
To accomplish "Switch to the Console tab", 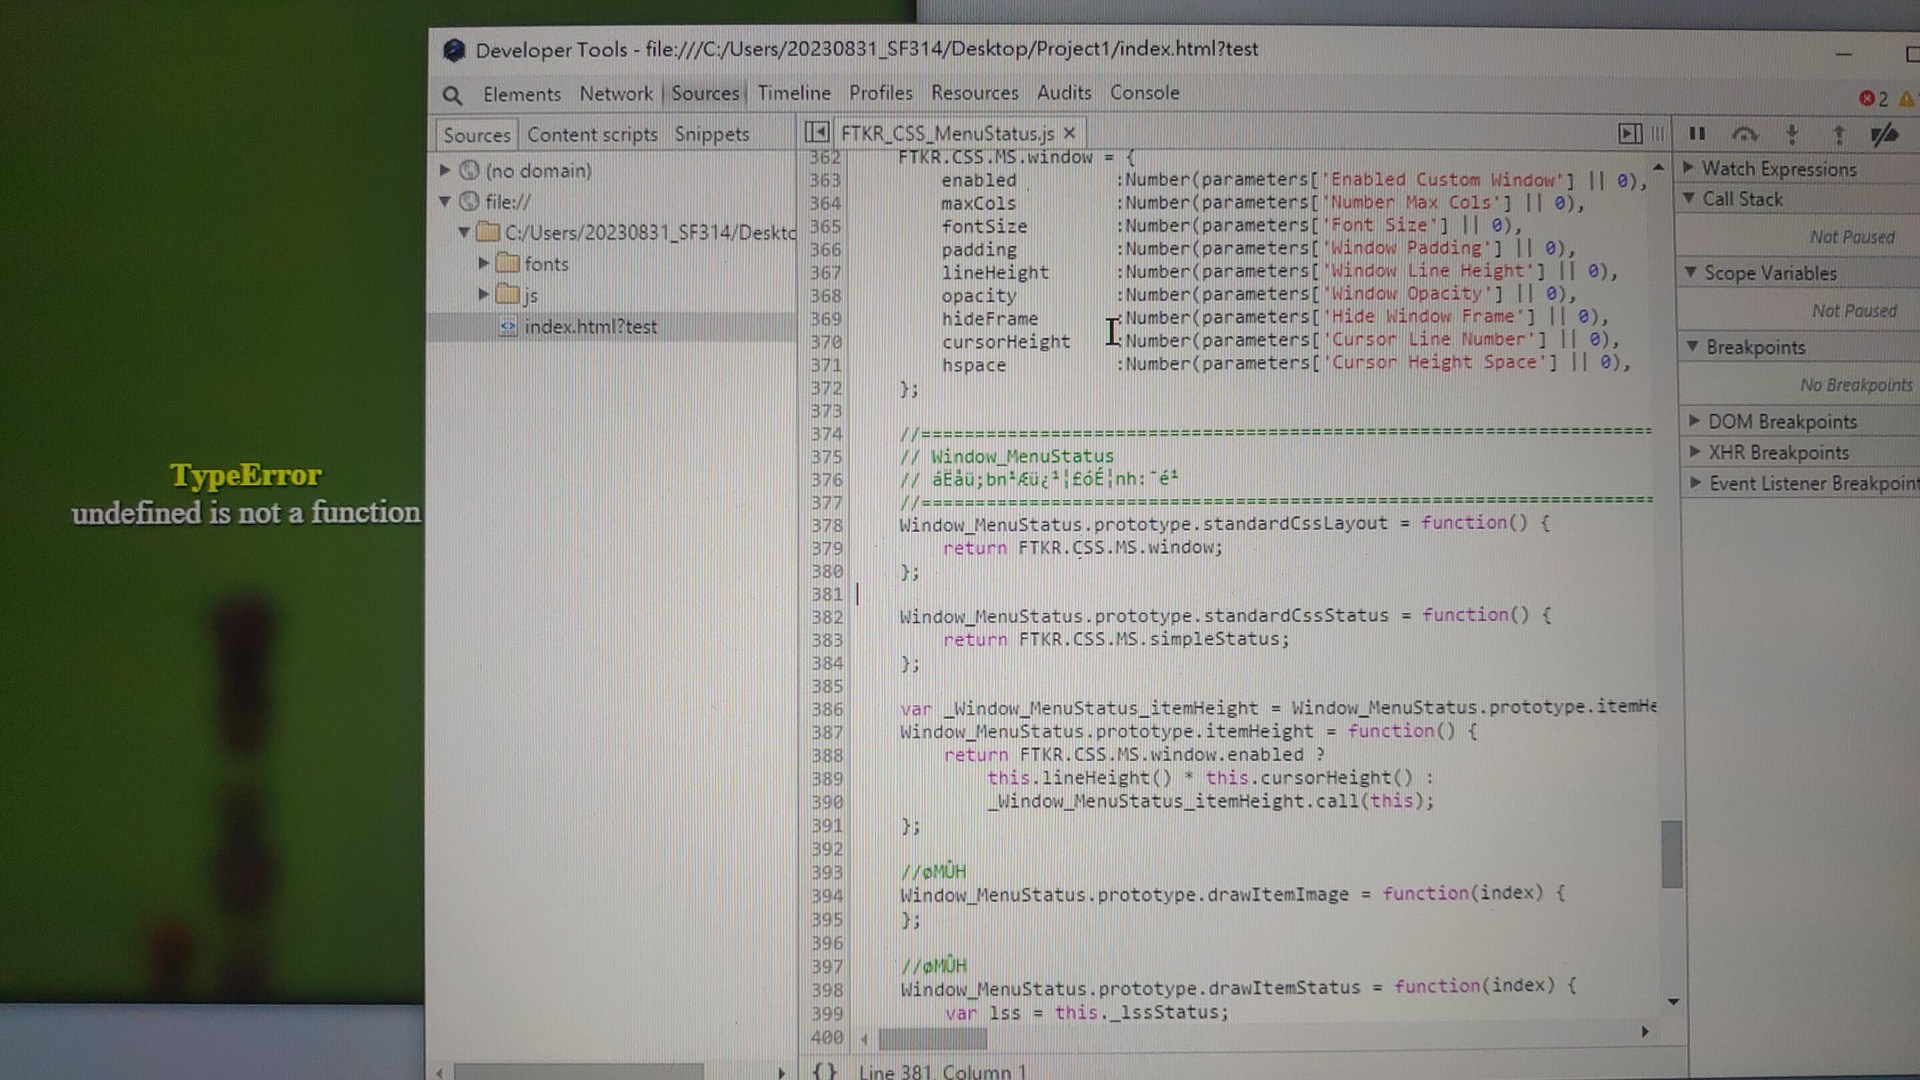I will click(1144, 92).
